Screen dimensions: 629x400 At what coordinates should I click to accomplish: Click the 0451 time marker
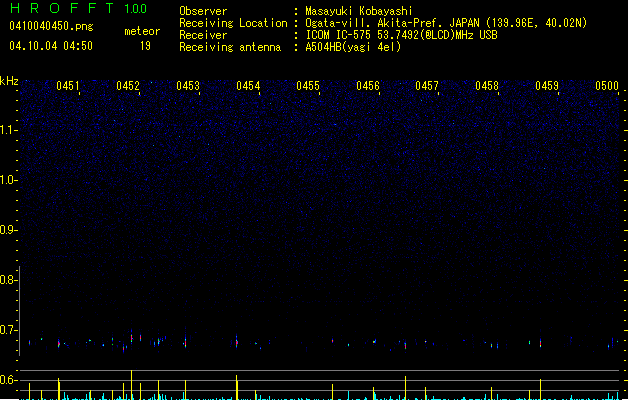click(68, 86)
